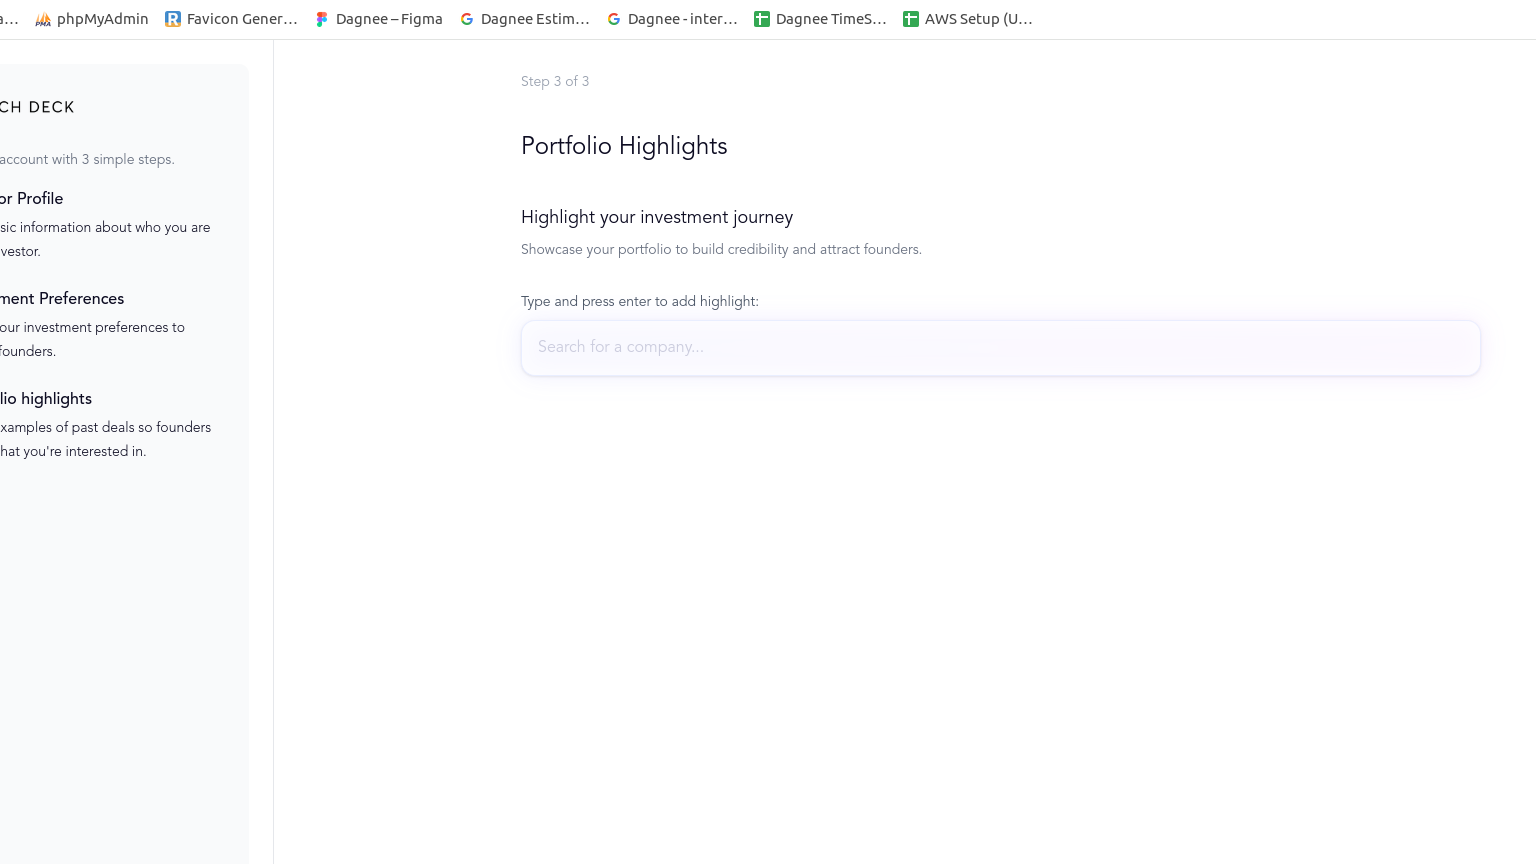The width and height of the screenshot is (1536, 864).
Task: Select the Portfolio highlights sidebar step
Action: tap(46, 398)
